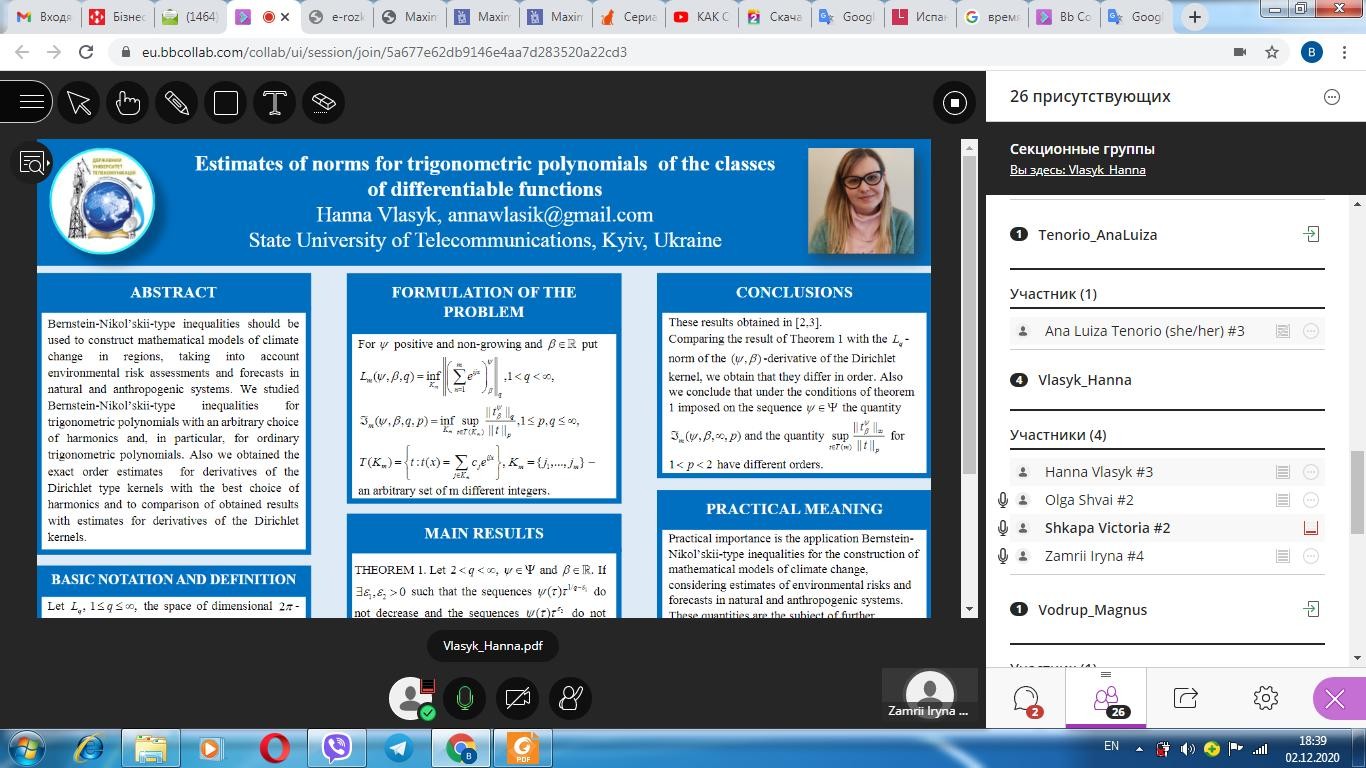Toggle the raise hand button

click(571, 698)
